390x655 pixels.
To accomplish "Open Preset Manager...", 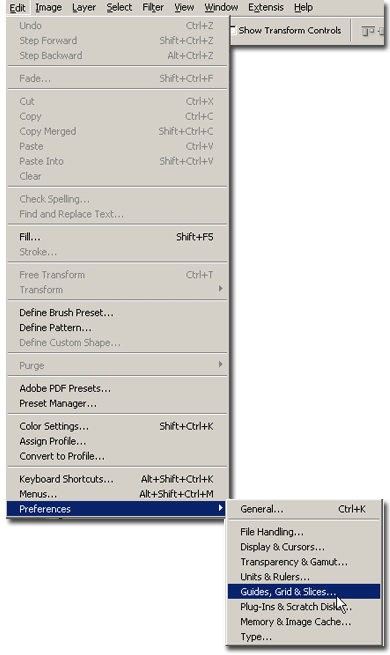I will [x=117, y=404].
